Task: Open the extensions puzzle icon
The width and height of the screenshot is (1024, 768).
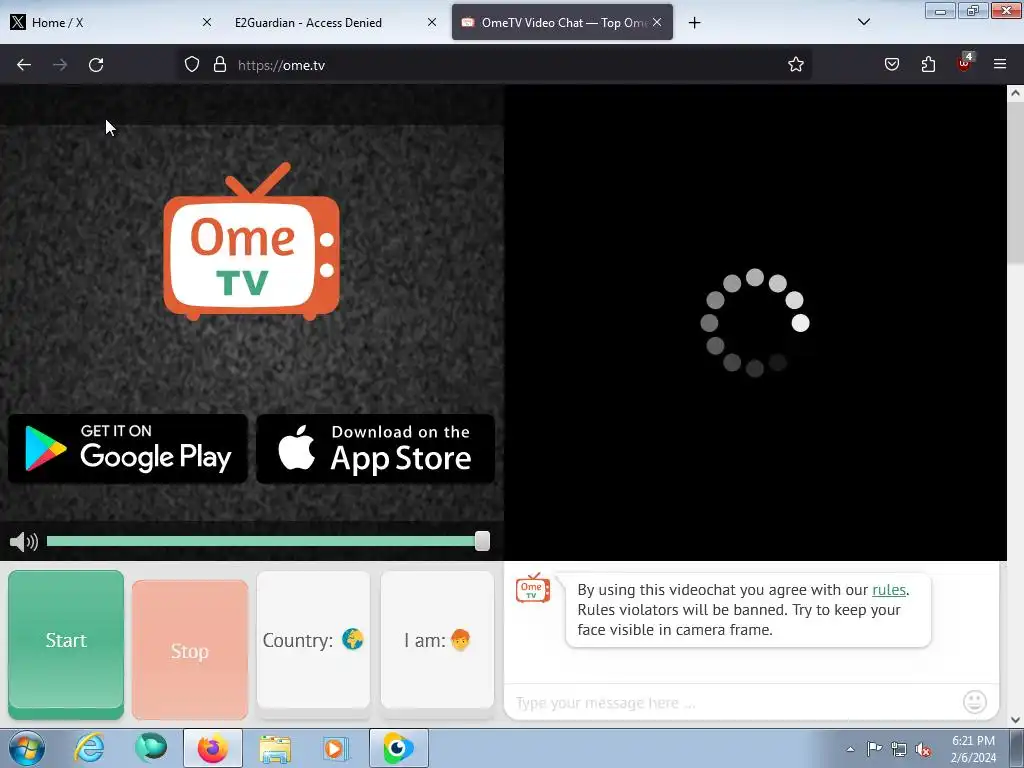Action: click(x=928, y=64)
